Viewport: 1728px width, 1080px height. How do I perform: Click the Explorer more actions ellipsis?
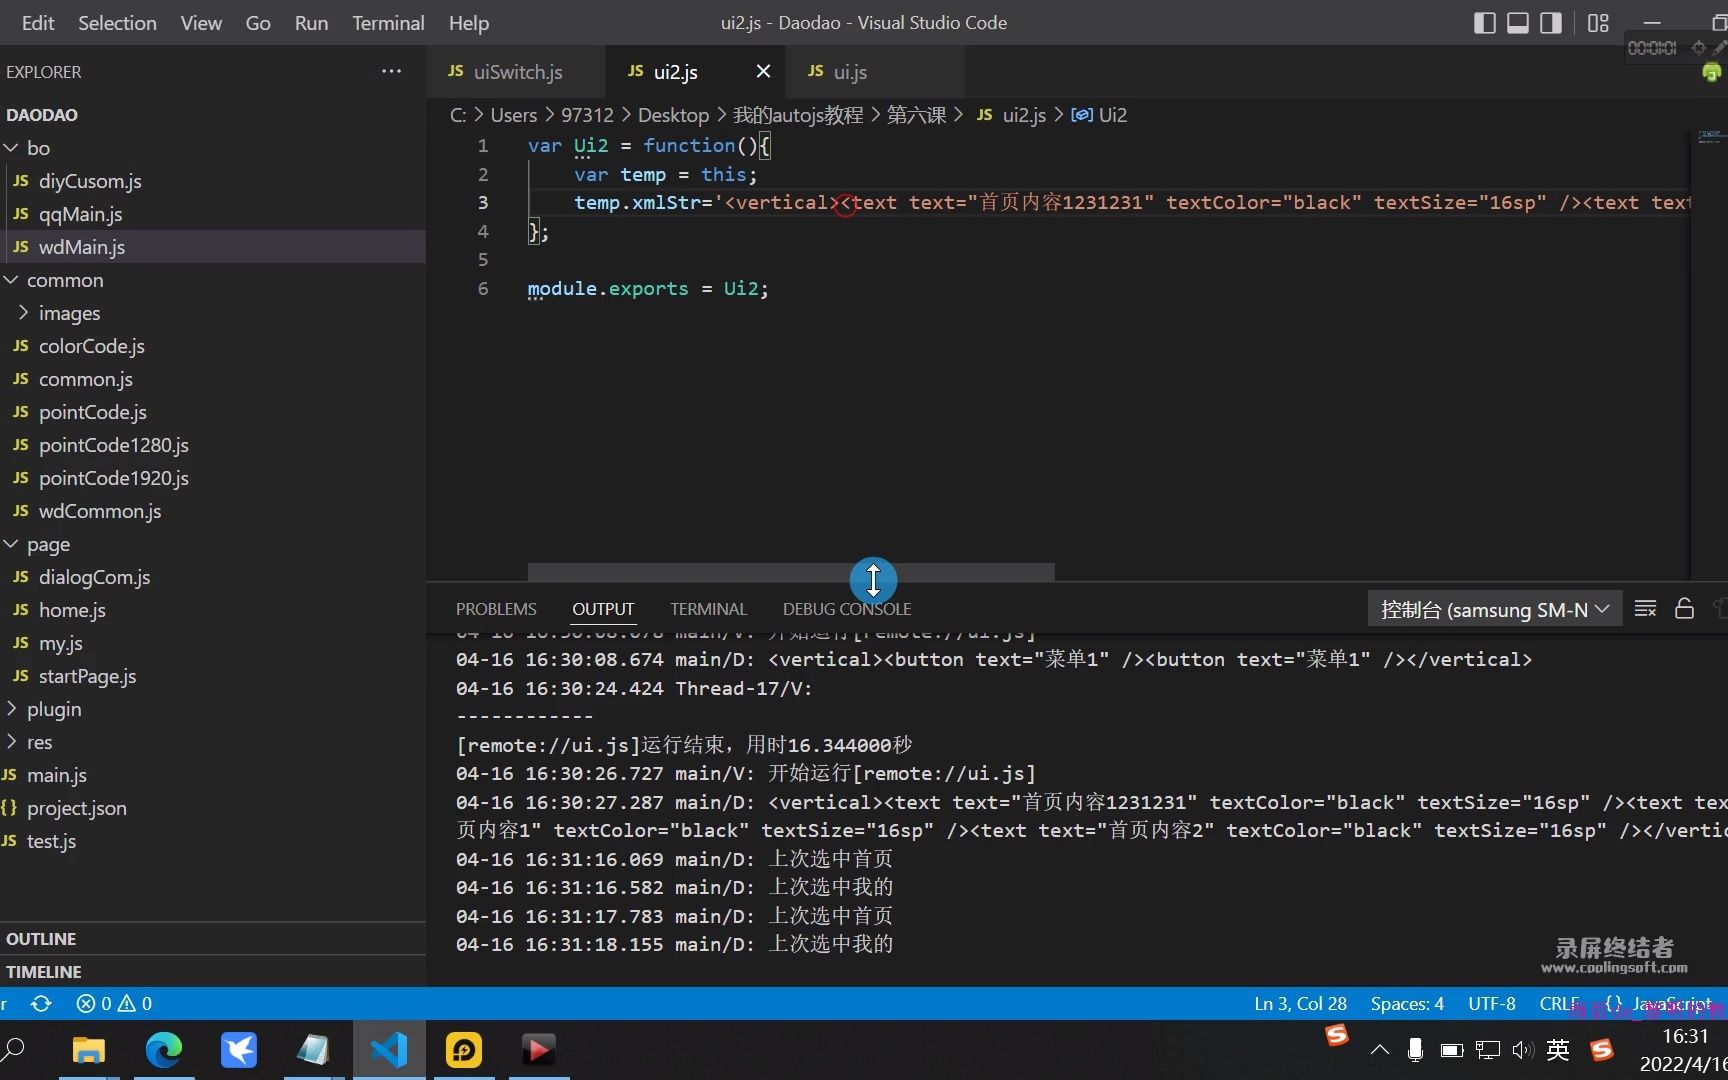pos(391,71)
